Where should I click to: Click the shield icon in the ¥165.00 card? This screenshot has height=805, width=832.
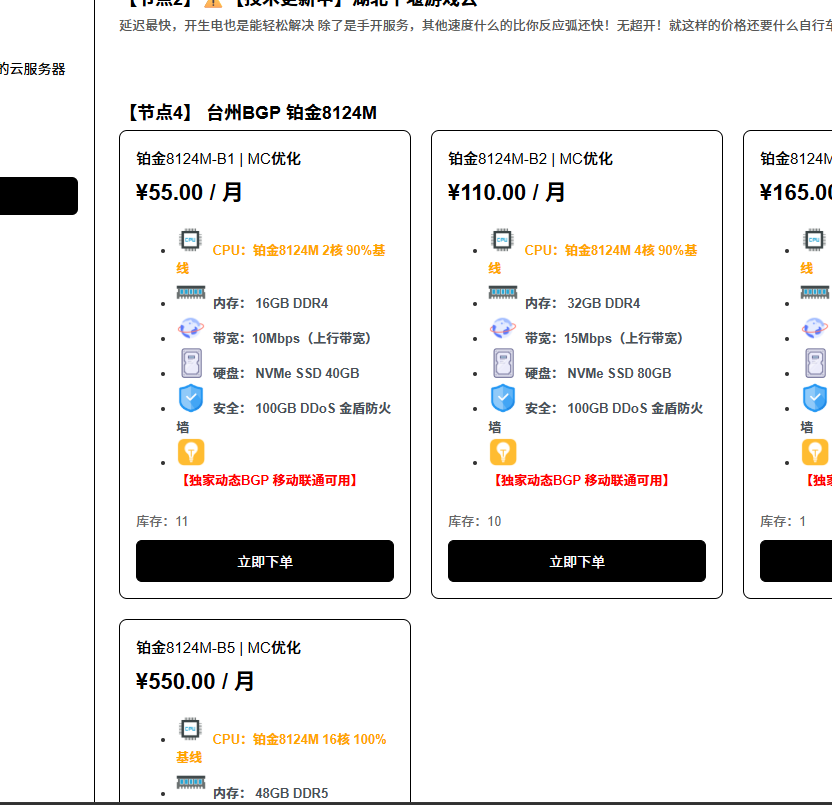815,398
